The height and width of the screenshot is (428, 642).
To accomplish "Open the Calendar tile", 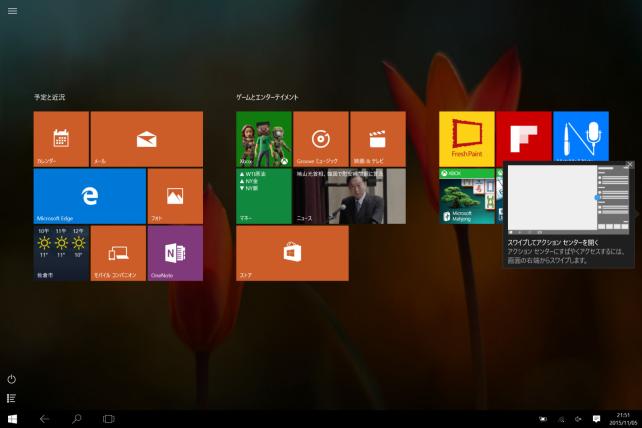I will click(61, 138).
